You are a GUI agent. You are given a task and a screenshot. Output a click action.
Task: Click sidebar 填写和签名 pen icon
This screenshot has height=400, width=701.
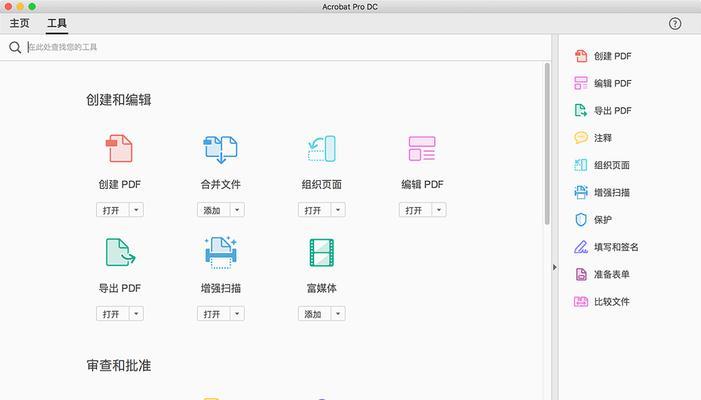pyautogui.click(x=581, y=247)
